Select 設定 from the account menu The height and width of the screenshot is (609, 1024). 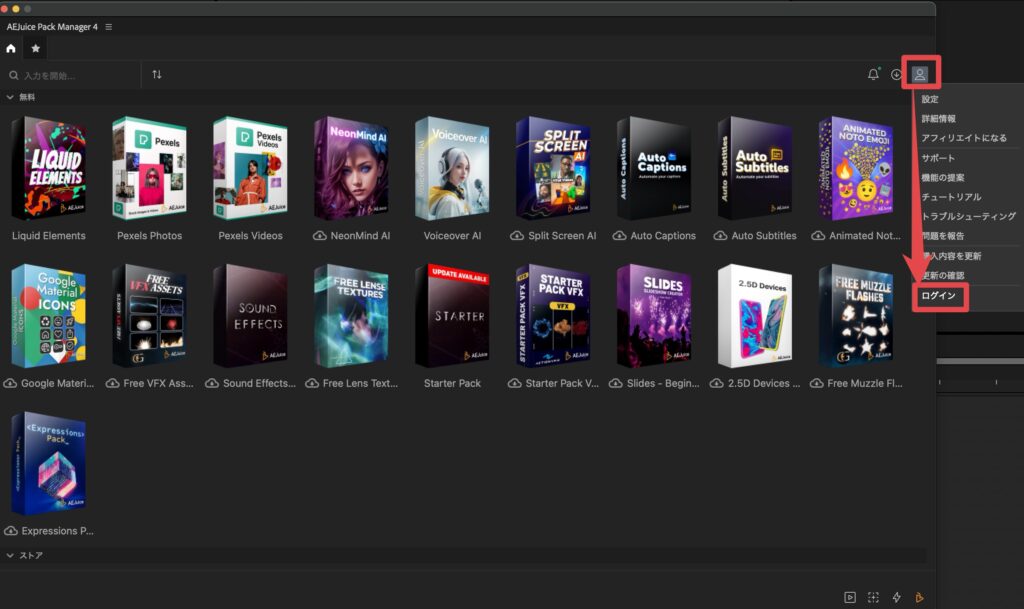(930, 99)
